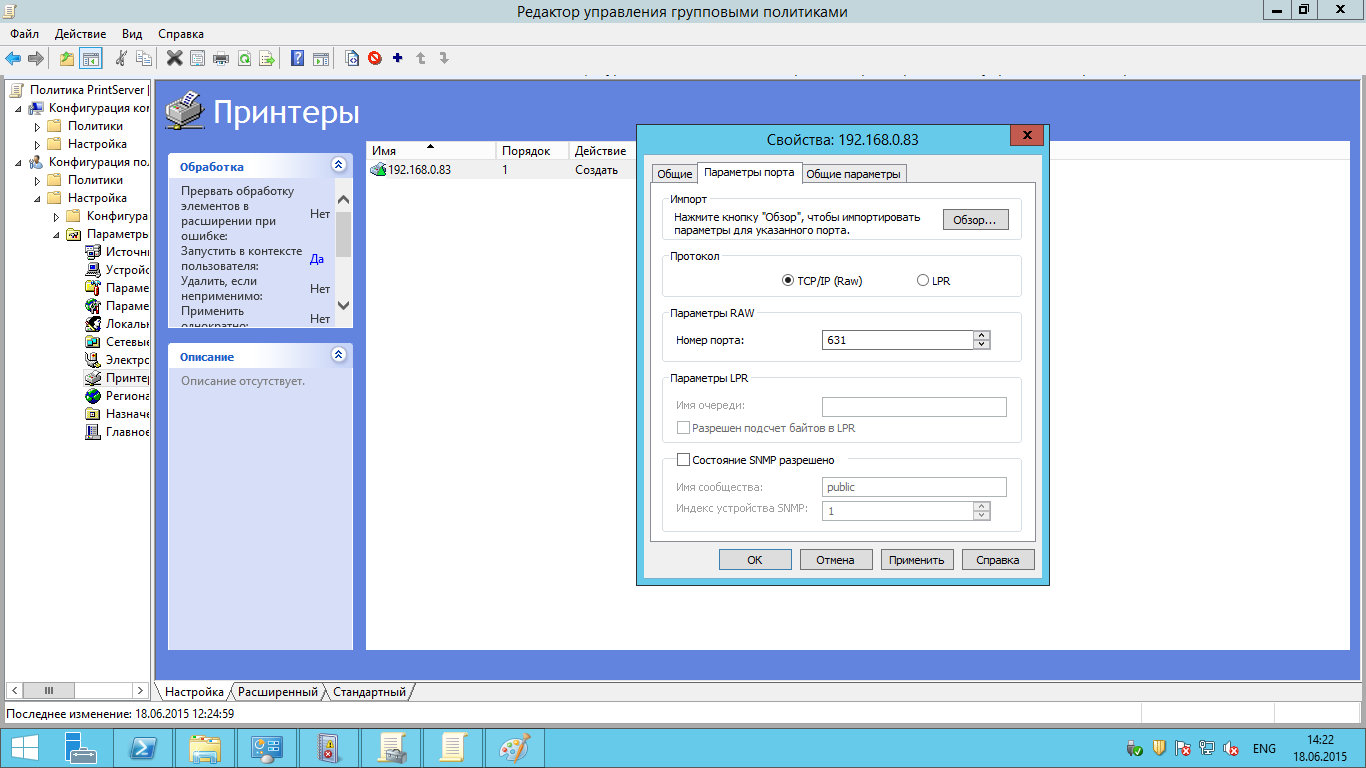Expand the Конфигура folder under user Настройка
Image resolution: width=1366 pixels, height=768 pixels.
pos(56,216)
